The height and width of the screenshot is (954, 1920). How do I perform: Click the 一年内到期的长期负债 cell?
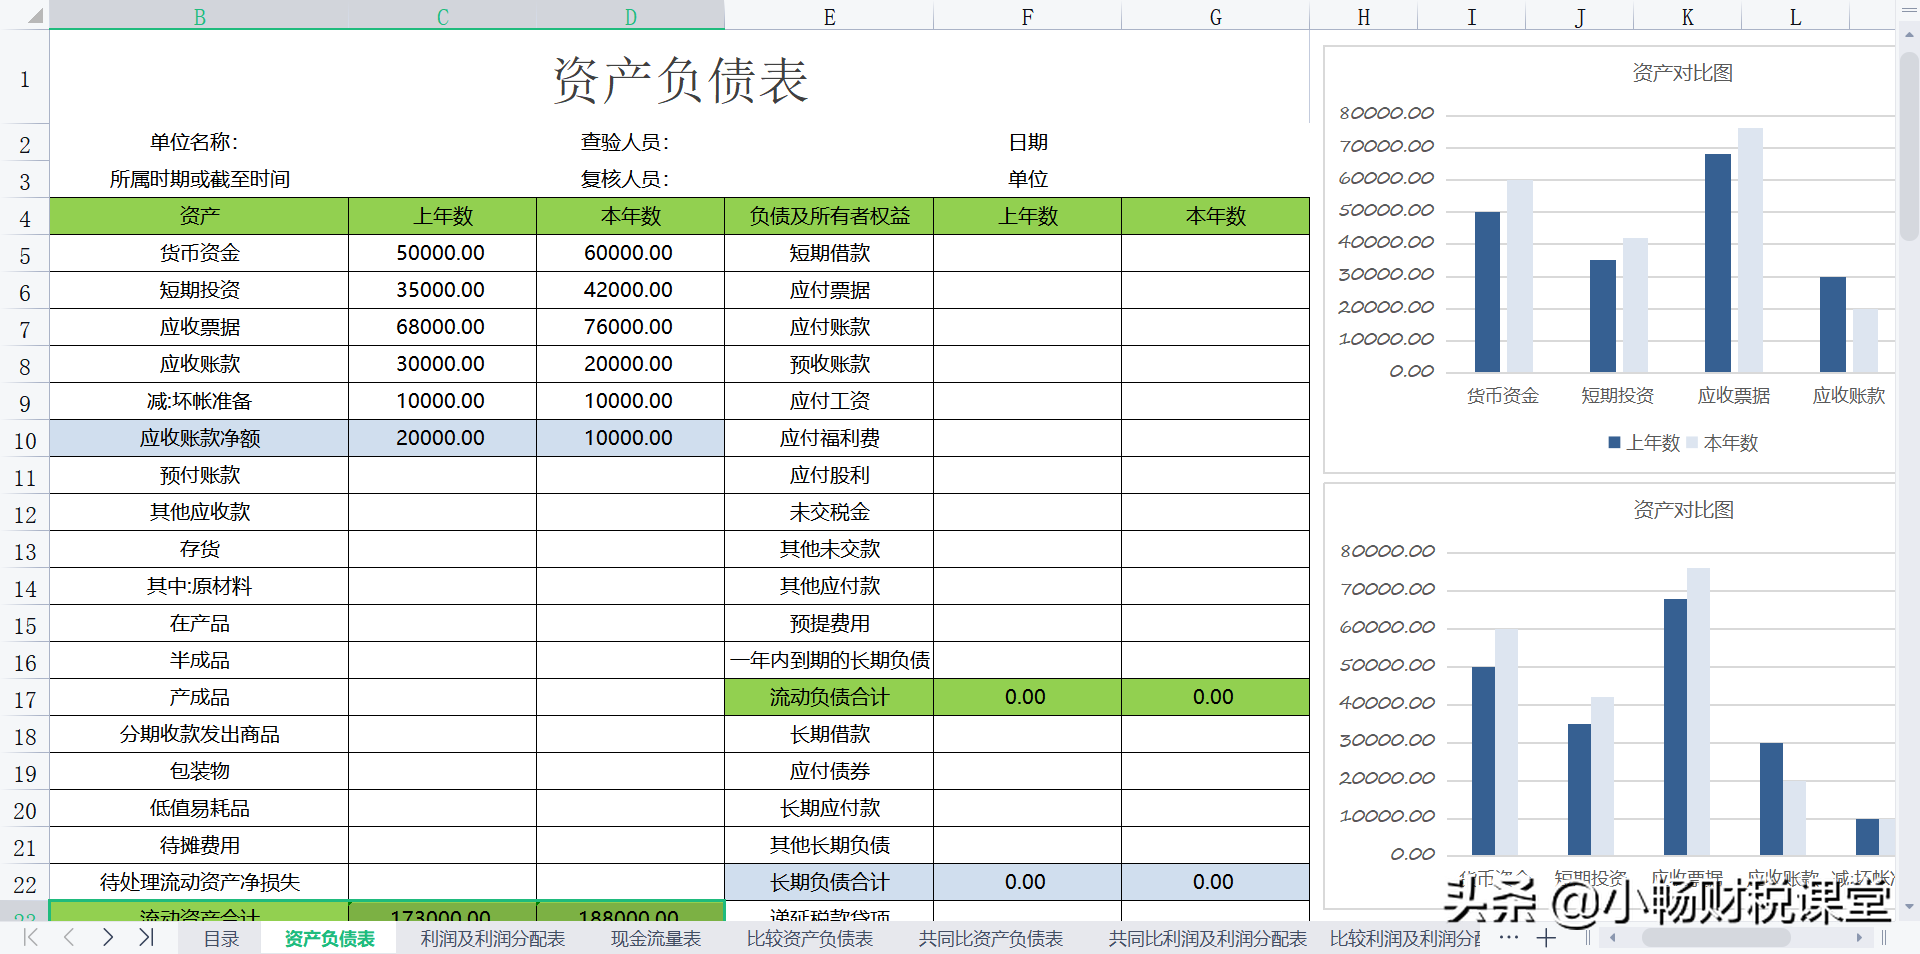pos(829,660)
